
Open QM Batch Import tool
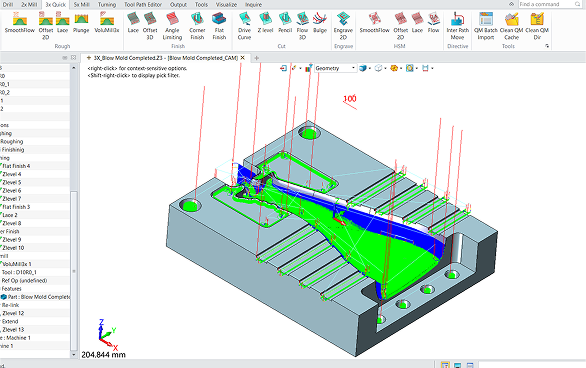click(485, 26)
